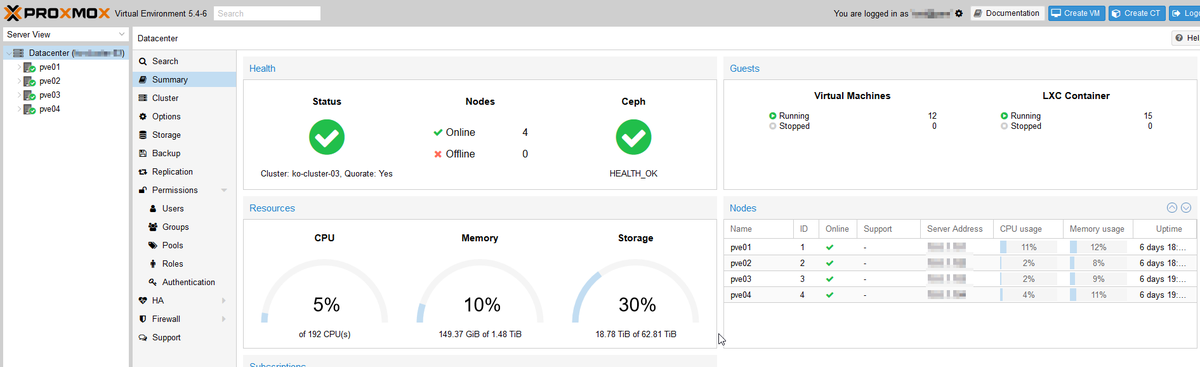Open the Support section
The image size is (1200, 367).
click(166, 338)
